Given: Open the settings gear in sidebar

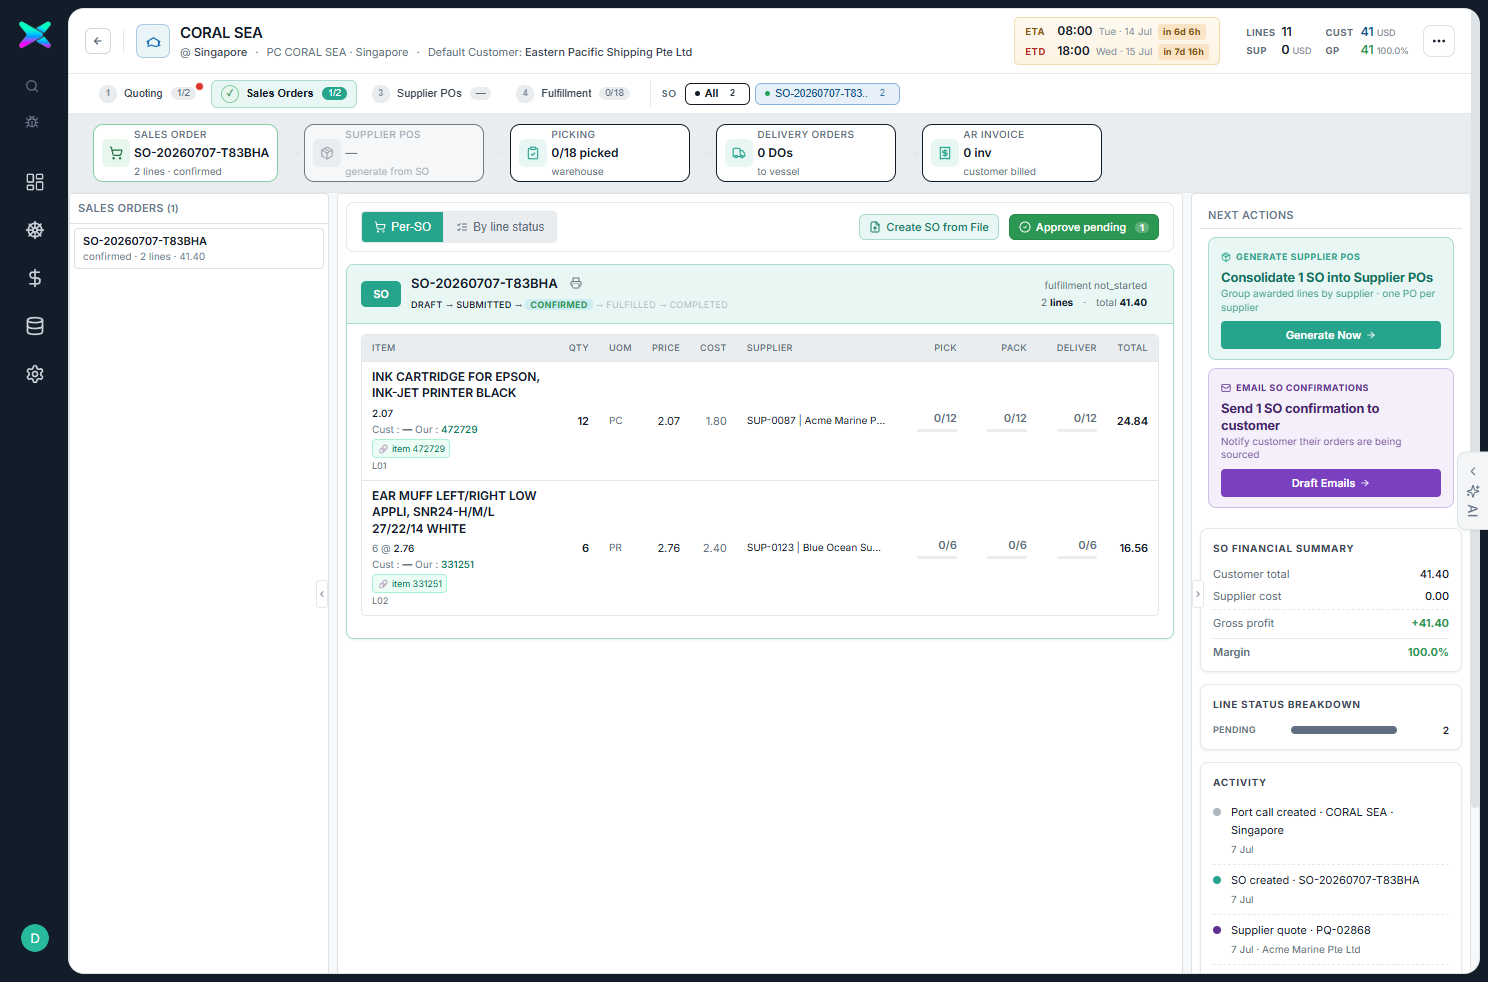Looking at the screenshot, I should 35,374.
